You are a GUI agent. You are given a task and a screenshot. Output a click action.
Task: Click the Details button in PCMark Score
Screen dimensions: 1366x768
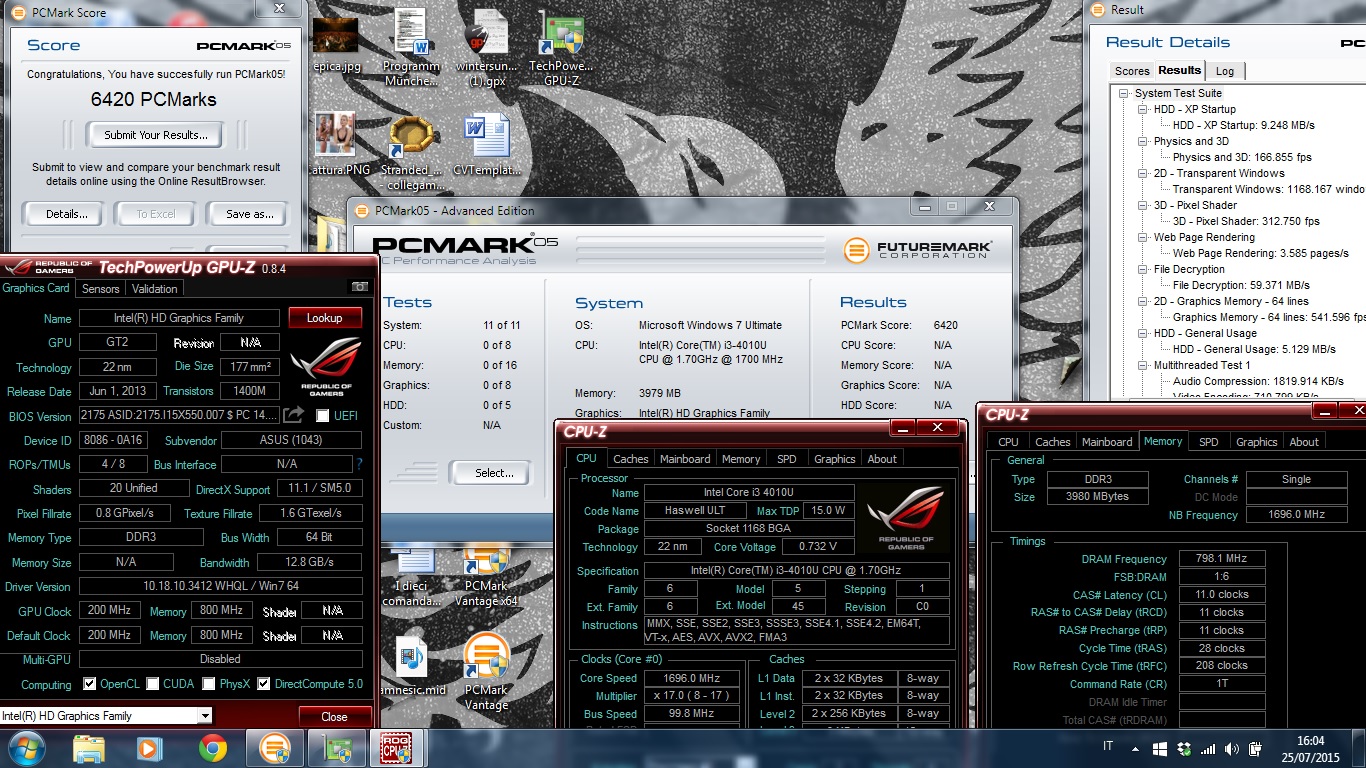click(x=67, y=214)
